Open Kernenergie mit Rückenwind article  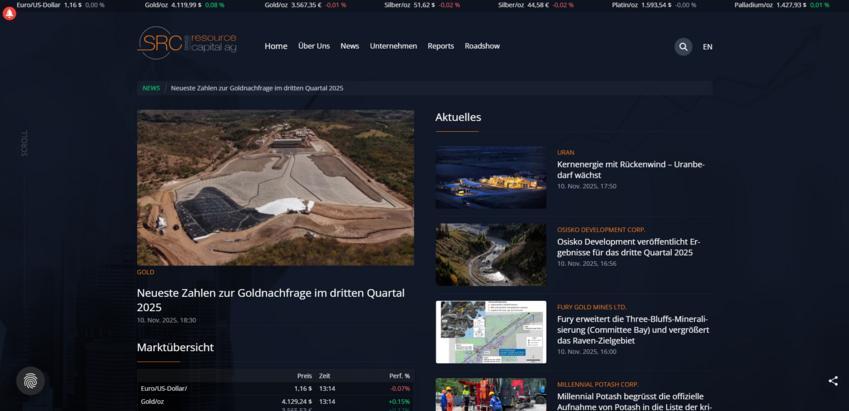pos(631,169)
